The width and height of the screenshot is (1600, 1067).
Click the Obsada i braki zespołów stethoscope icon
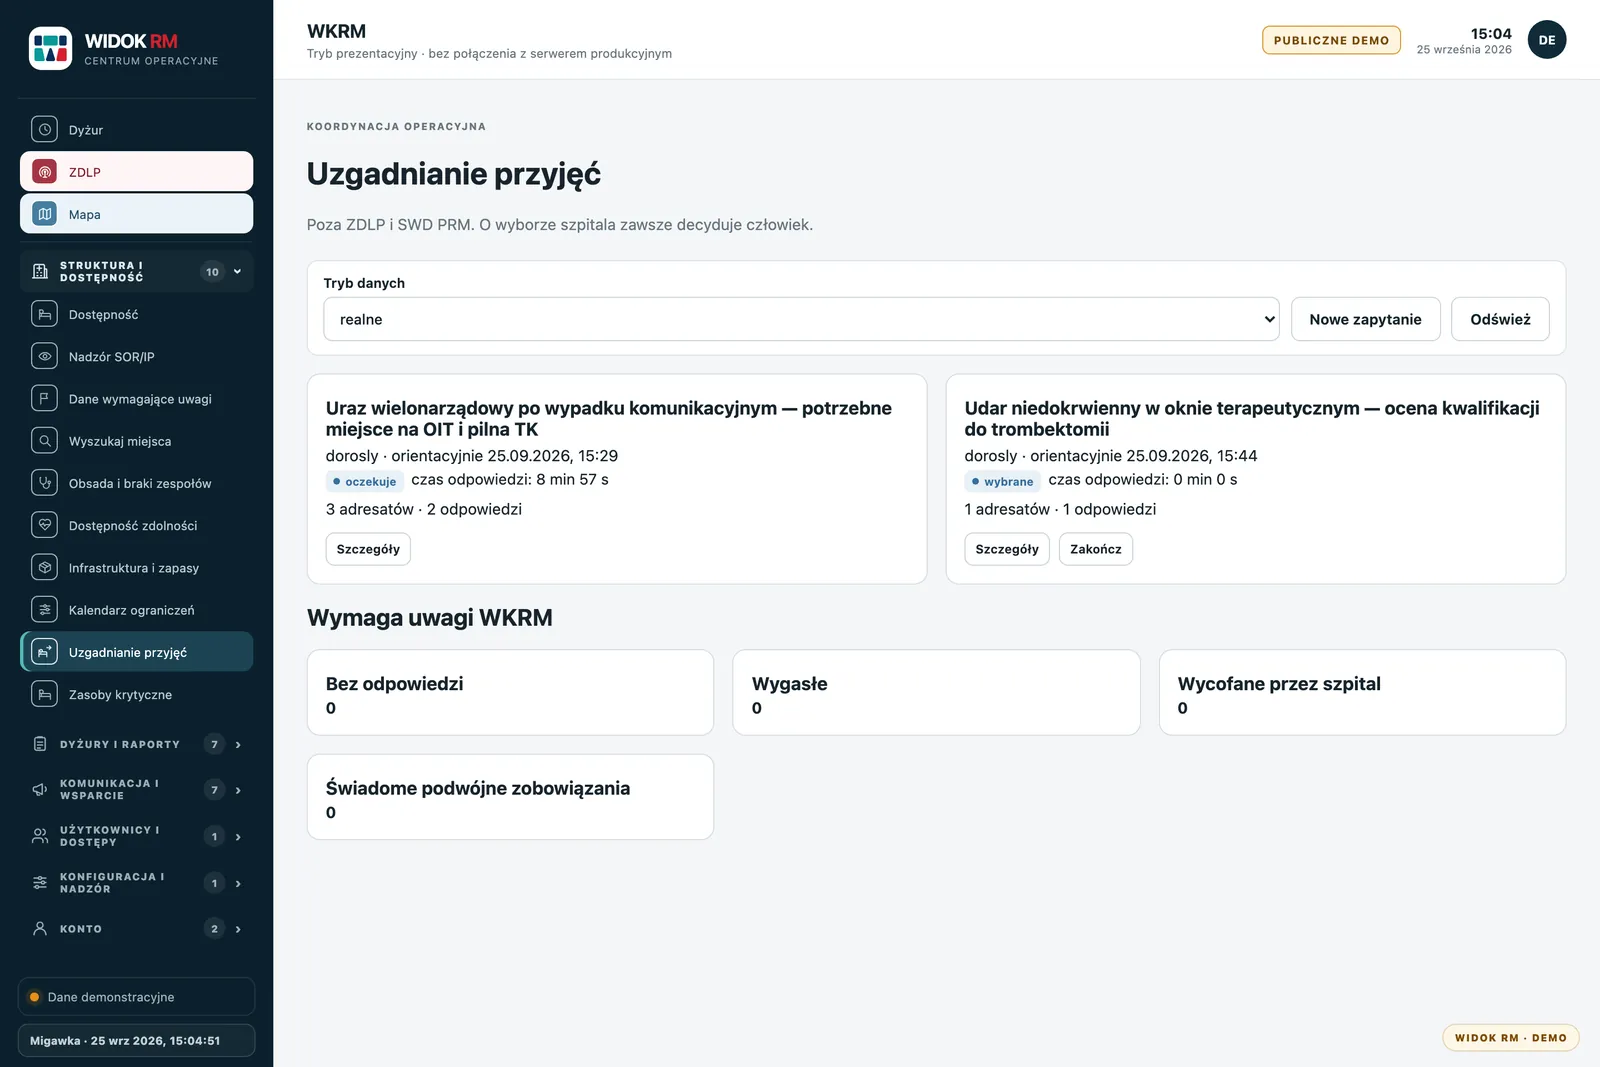tap(44, 483)
